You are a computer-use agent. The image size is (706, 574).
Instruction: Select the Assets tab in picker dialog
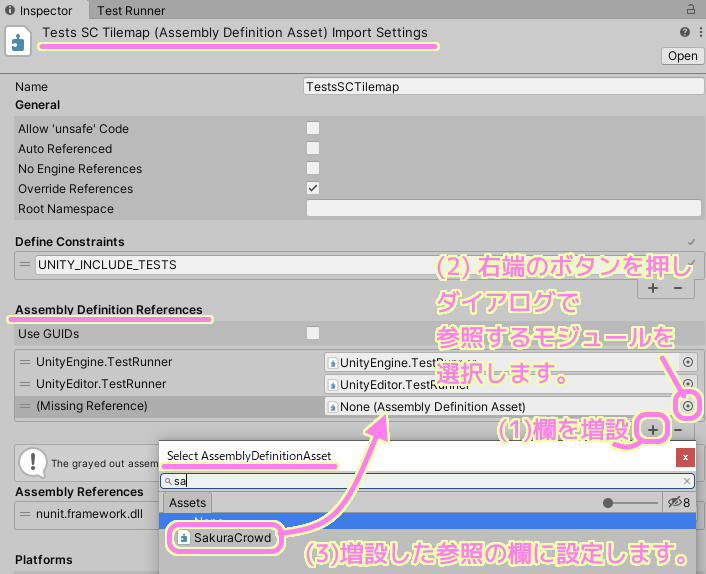click(187, 503)
